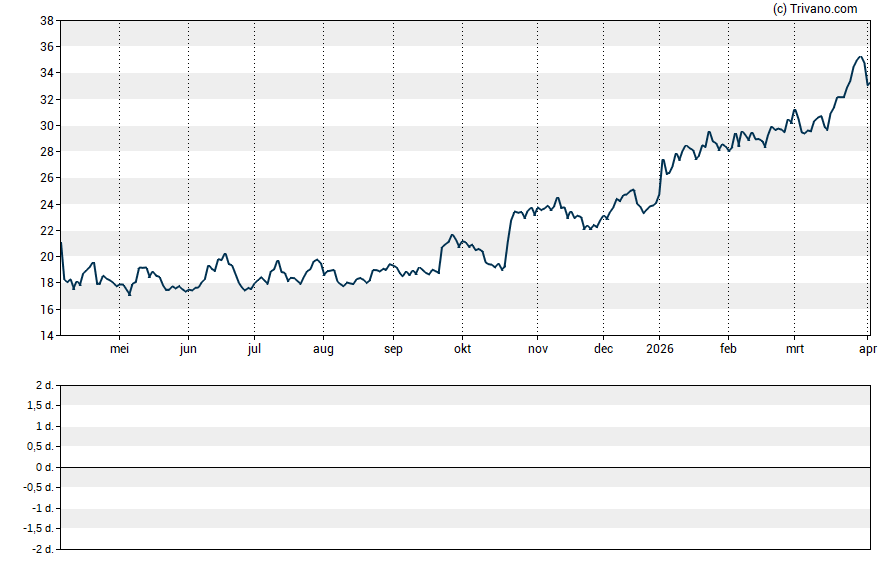Click the Trivano.com copyright watermark
The width and height of the screenshot is (888, 565).
point(815,9)
